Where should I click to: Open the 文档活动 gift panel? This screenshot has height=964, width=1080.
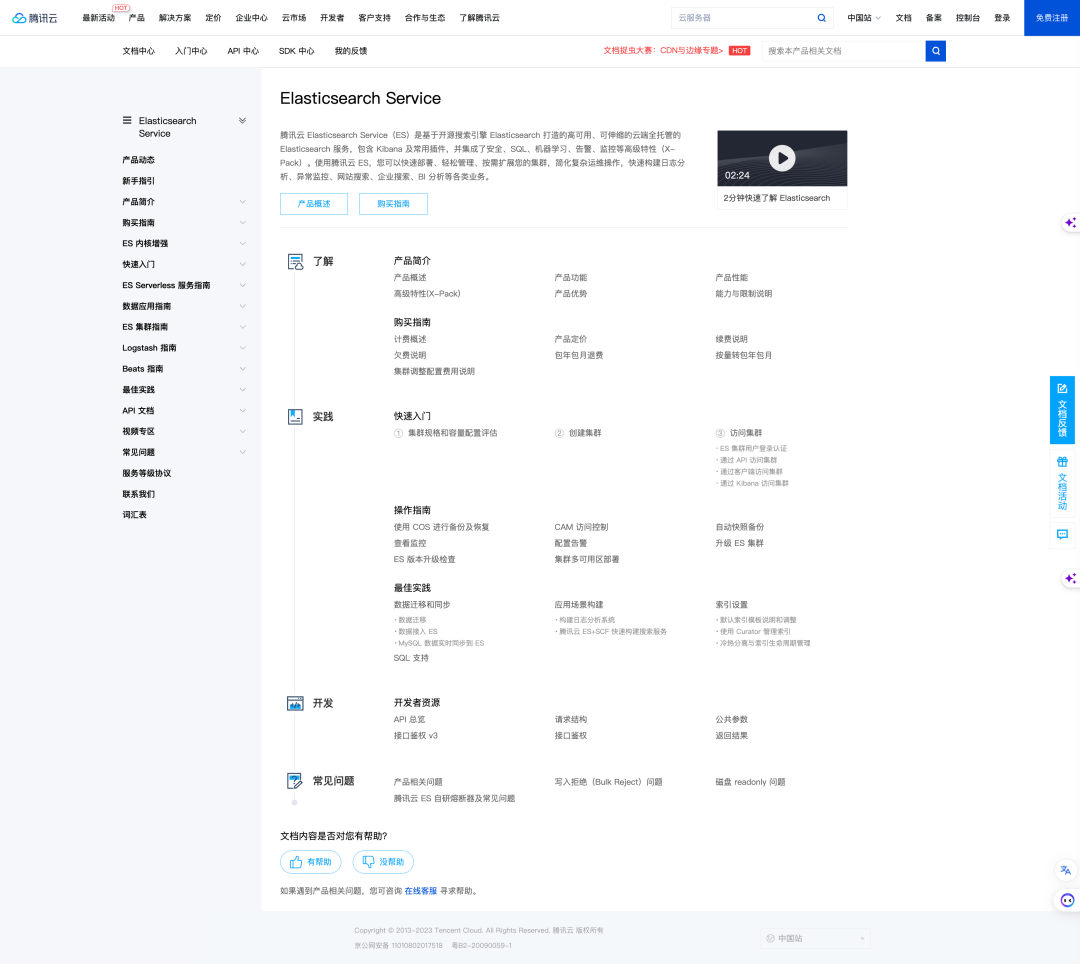tap(1062, 483)
